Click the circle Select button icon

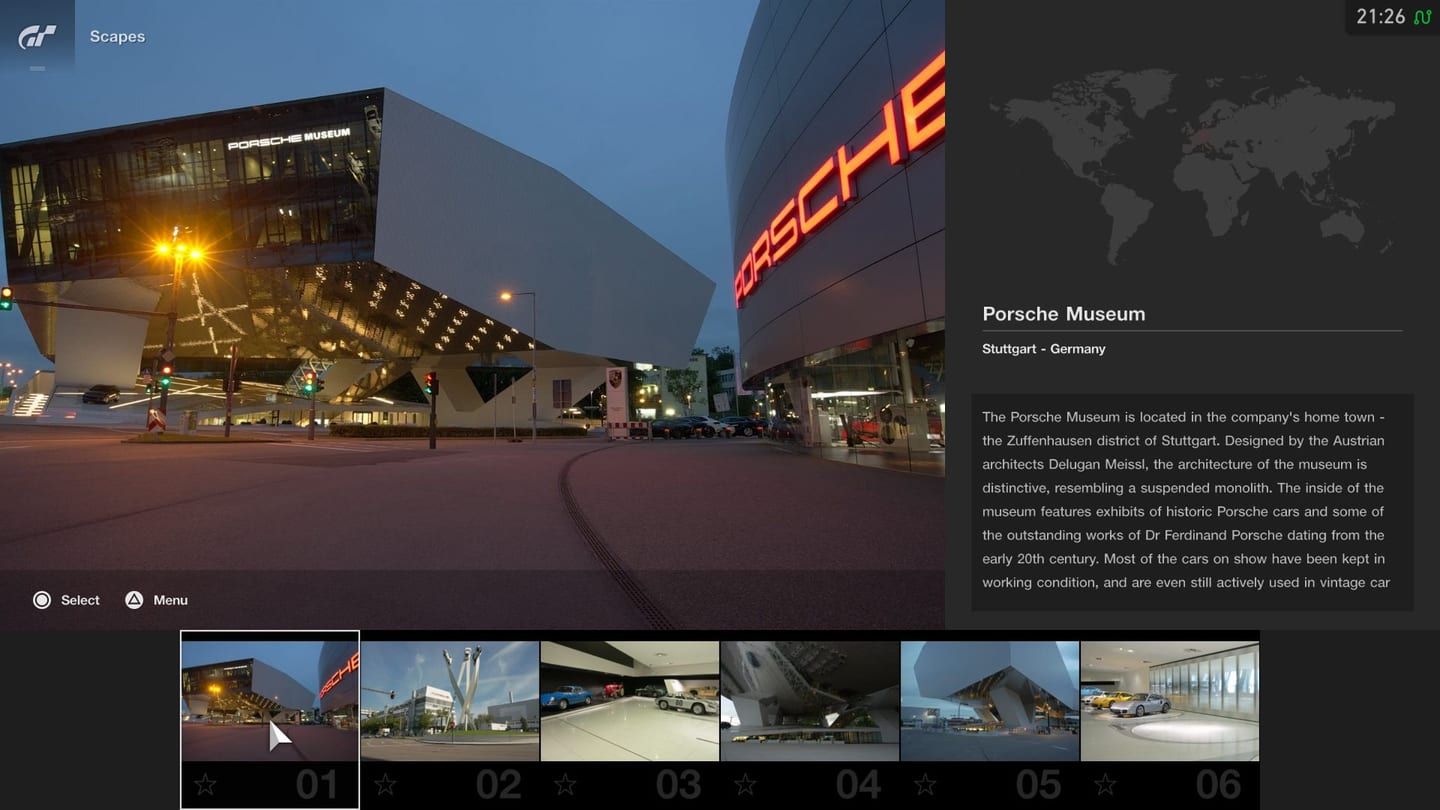42,600
